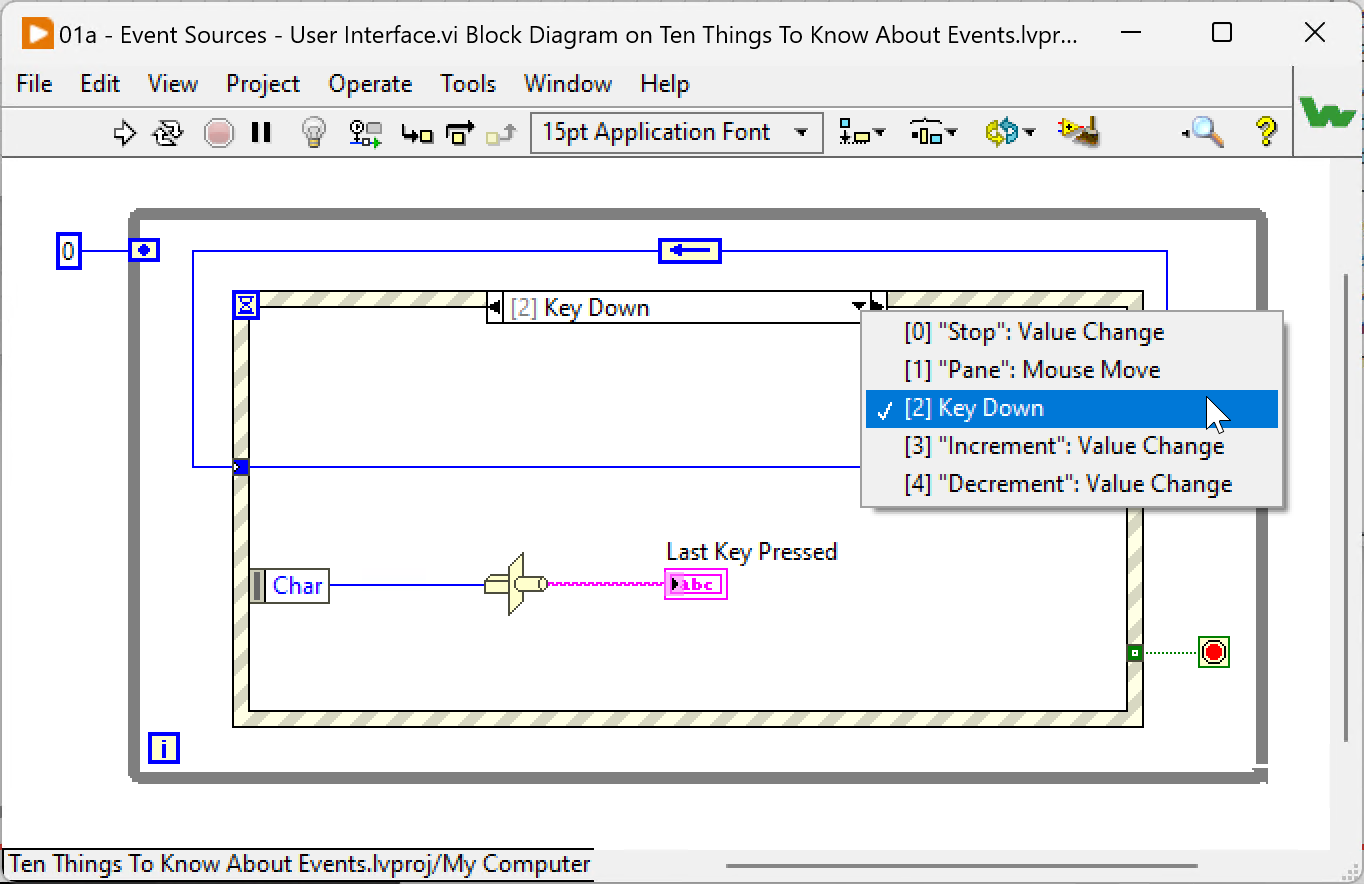Maximize the block diagram window
The image size is (1364, 884).
pos(1221,33)
